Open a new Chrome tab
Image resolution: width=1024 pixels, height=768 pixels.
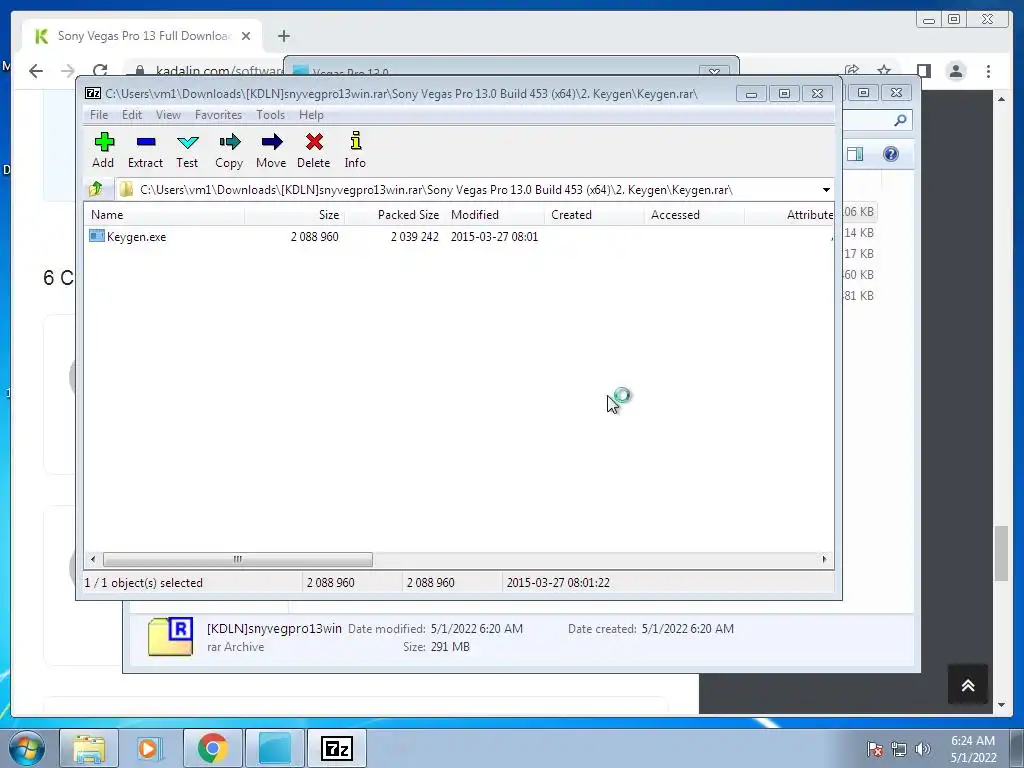click(283, 36)
